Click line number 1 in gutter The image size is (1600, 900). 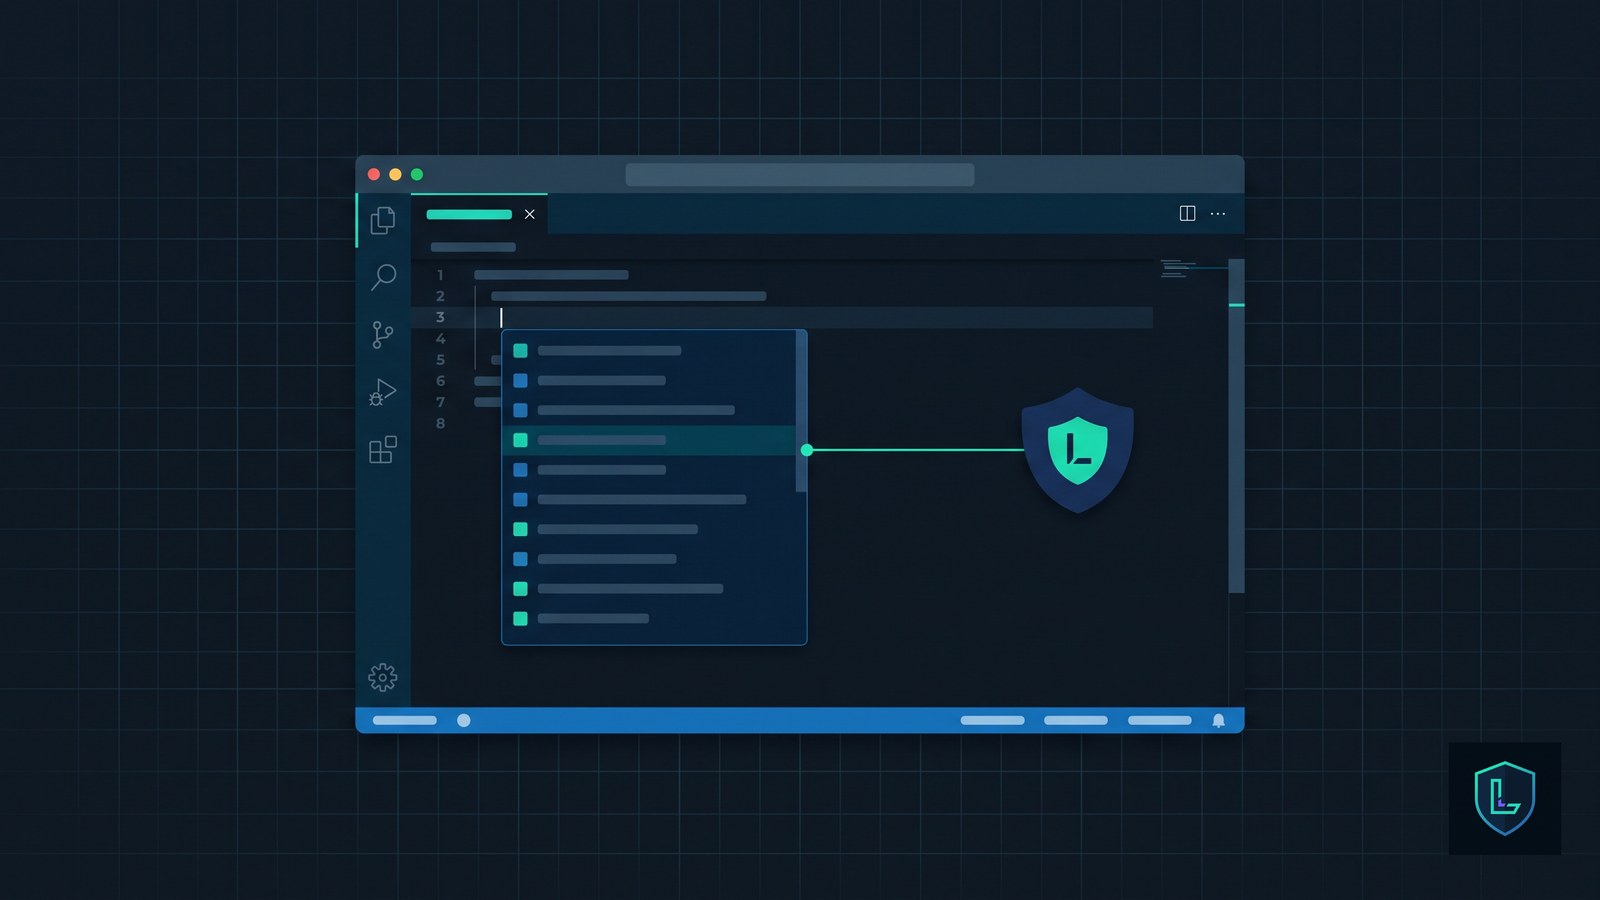click(x=440, y=275)
